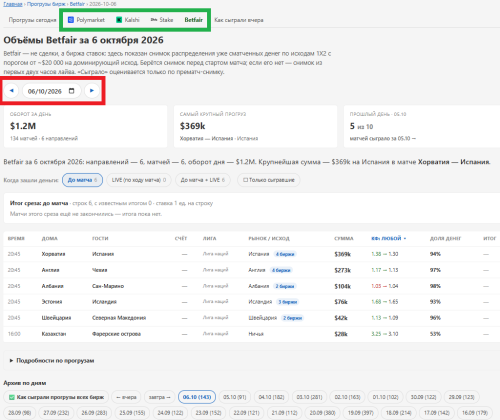Click the '3.25 → 3.10' odds value
This screenshot has width=500, height=420.
click(385, 334)
